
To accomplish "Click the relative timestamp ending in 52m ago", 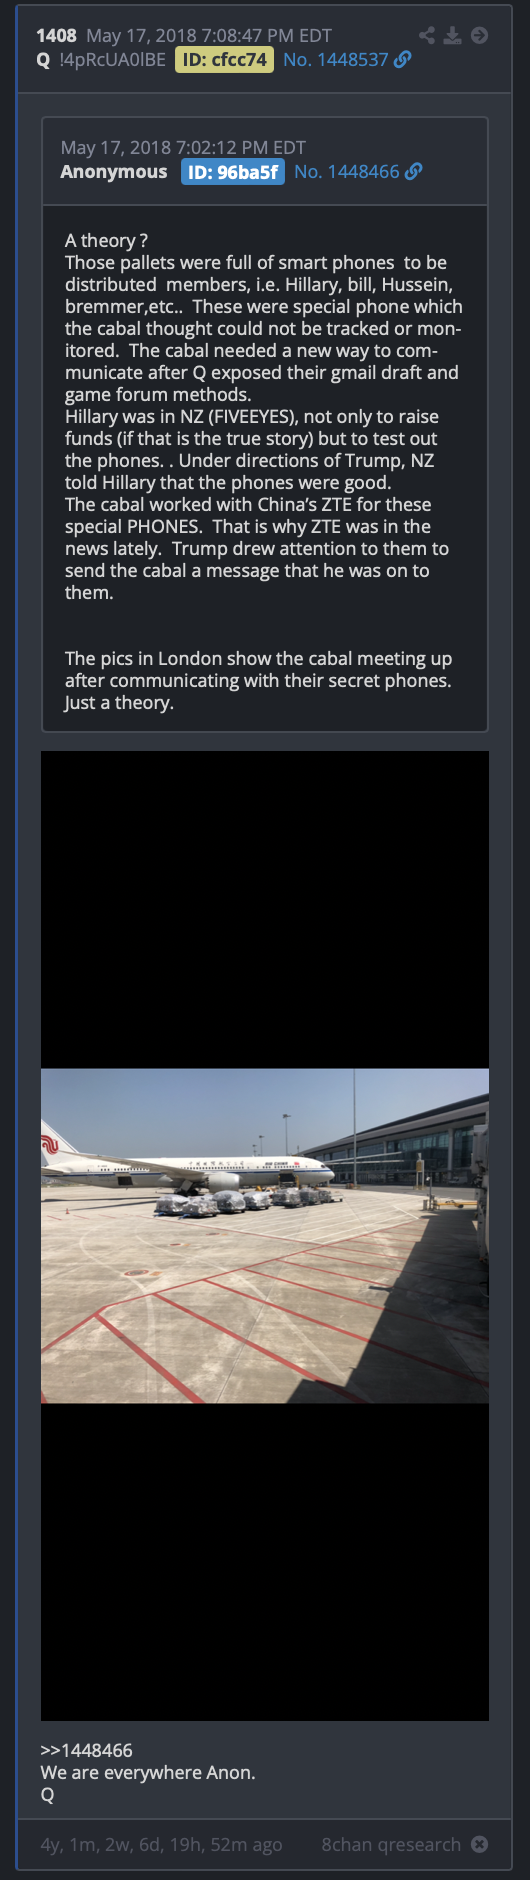I will pos(161,1844).
